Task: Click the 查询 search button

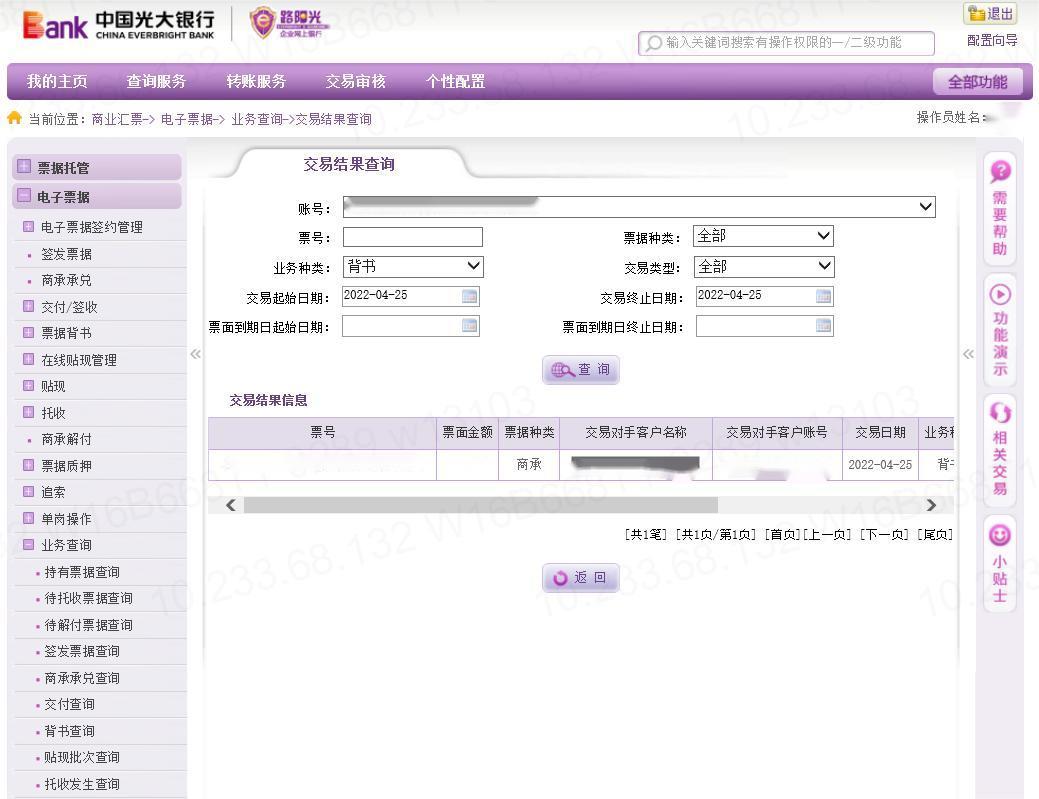Action: coord(580,370)
